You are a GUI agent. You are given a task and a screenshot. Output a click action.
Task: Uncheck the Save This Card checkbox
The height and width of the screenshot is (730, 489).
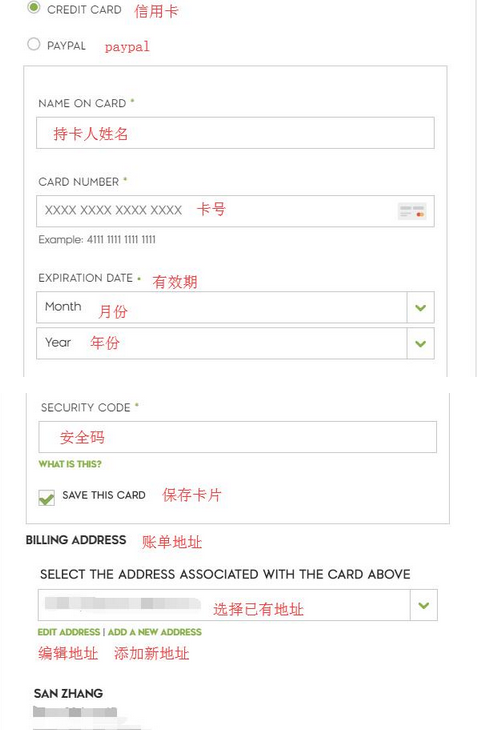[x=47, y=497]
